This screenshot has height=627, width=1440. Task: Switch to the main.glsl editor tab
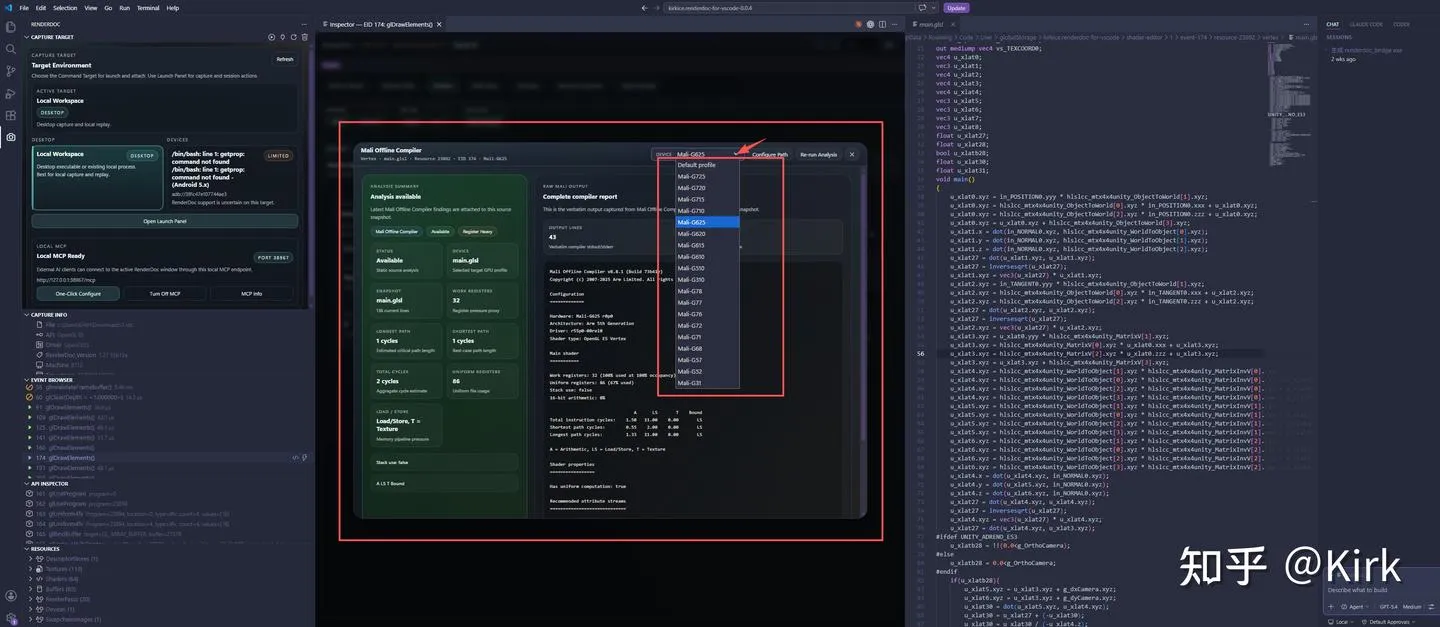tap(931, 24)
